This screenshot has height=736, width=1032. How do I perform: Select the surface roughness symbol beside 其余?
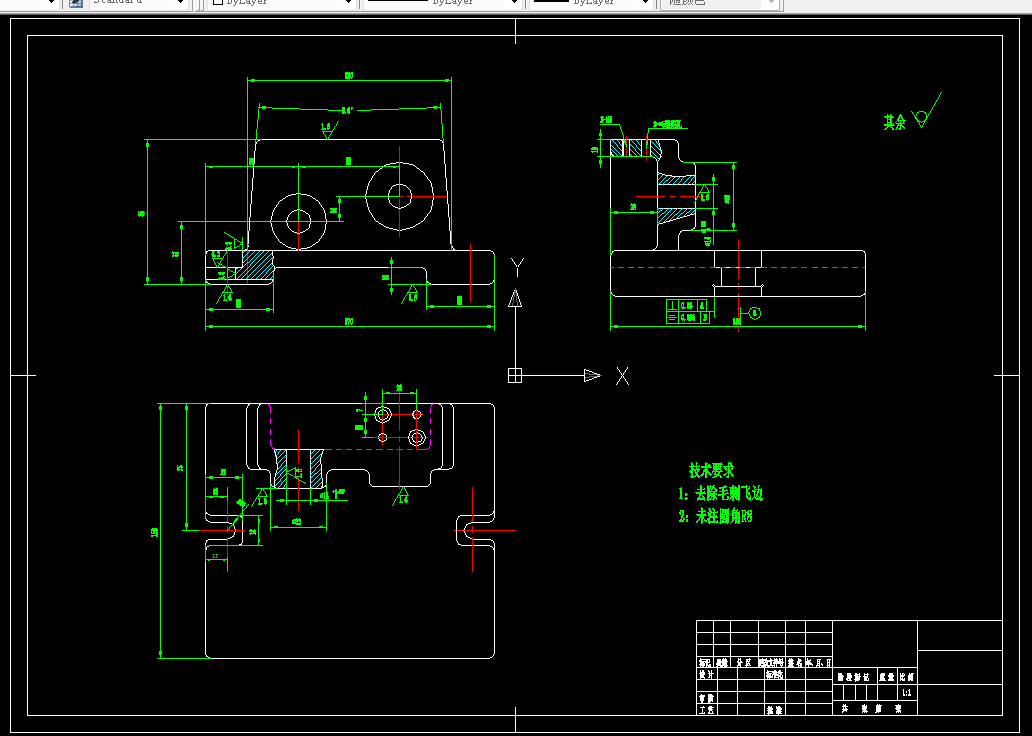pyautogui.click(x=927, y=111)
